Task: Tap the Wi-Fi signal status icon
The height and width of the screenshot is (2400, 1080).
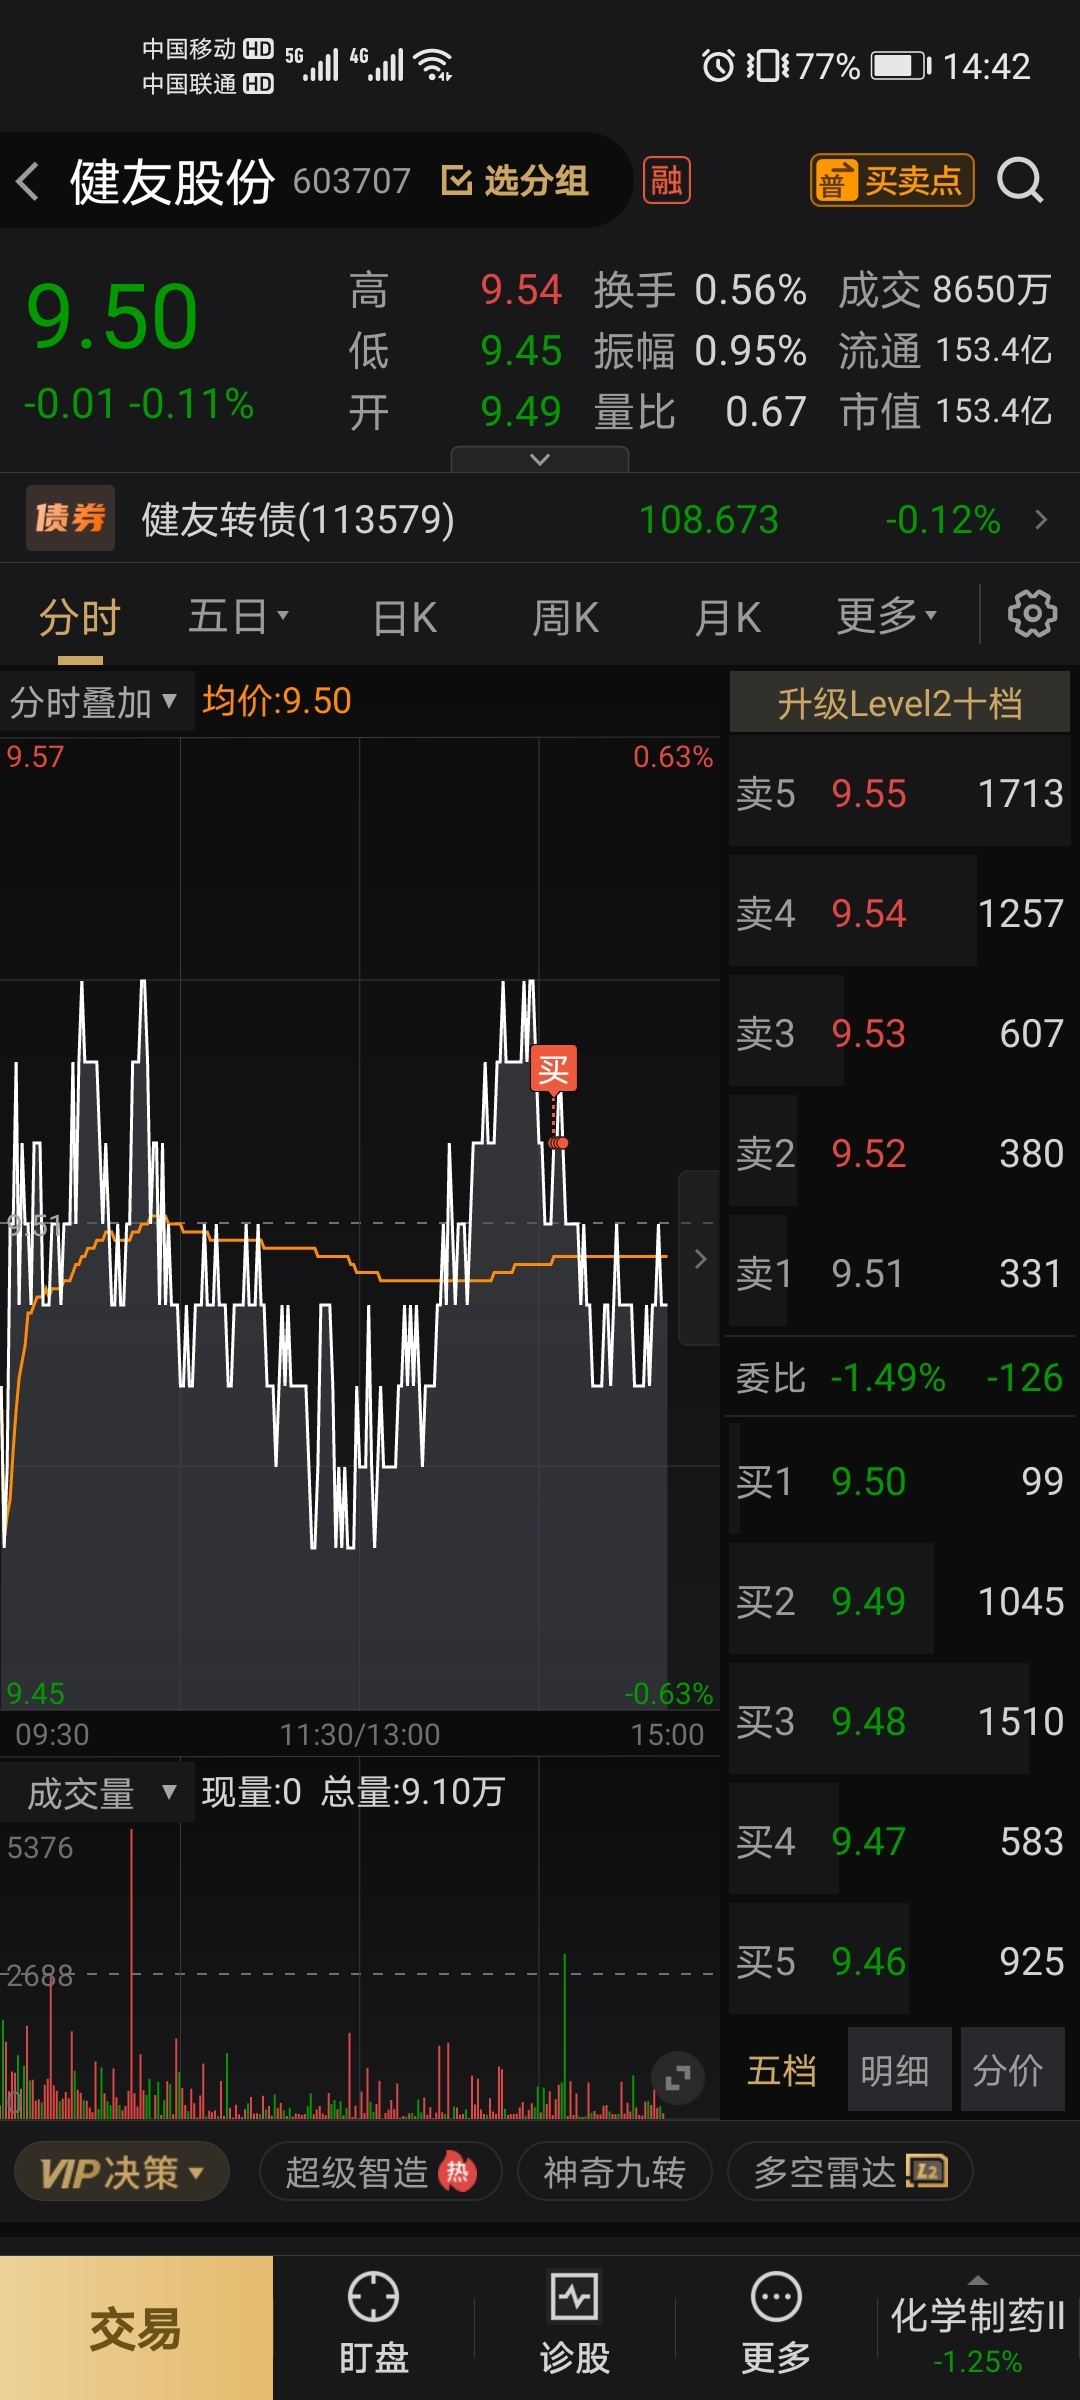Action: [x=434, y=64]
